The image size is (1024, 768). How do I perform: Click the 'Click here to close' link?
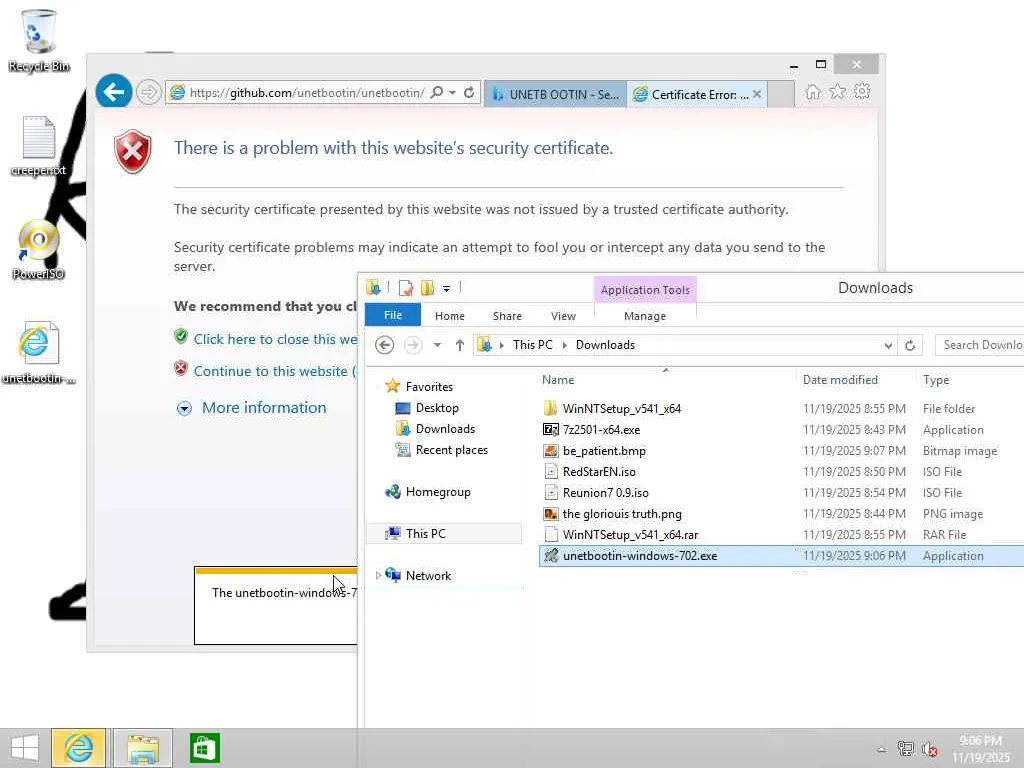[x=275, y=339]
